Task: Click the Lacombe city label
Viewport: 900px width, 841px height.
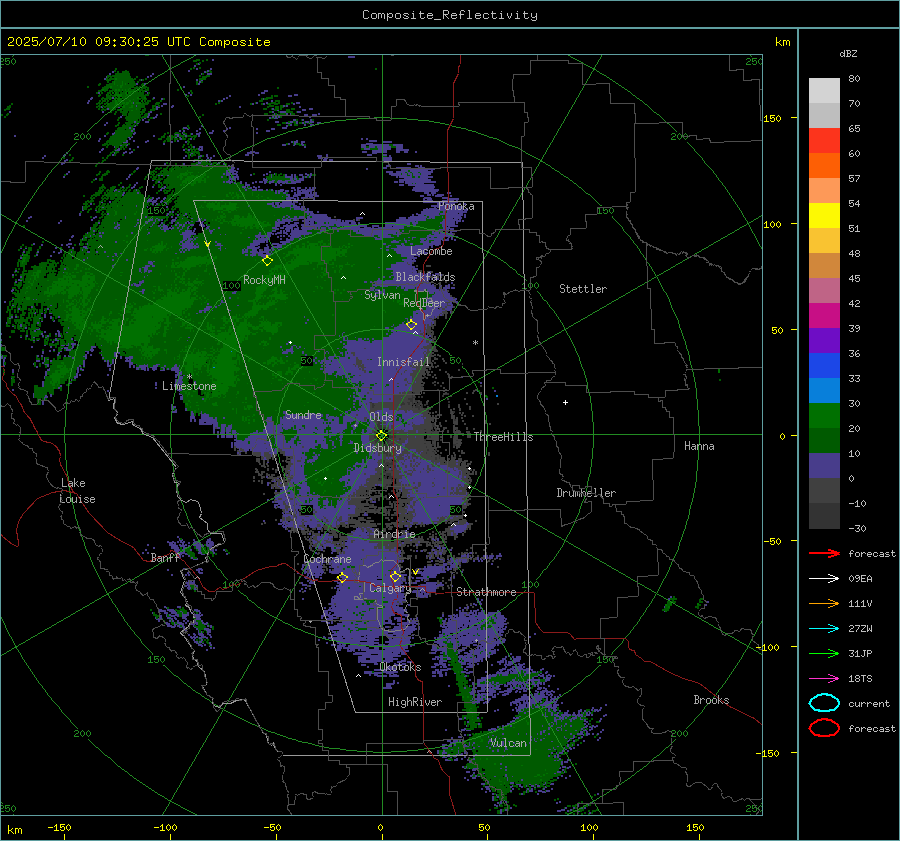Action: (x=431, y=251)
